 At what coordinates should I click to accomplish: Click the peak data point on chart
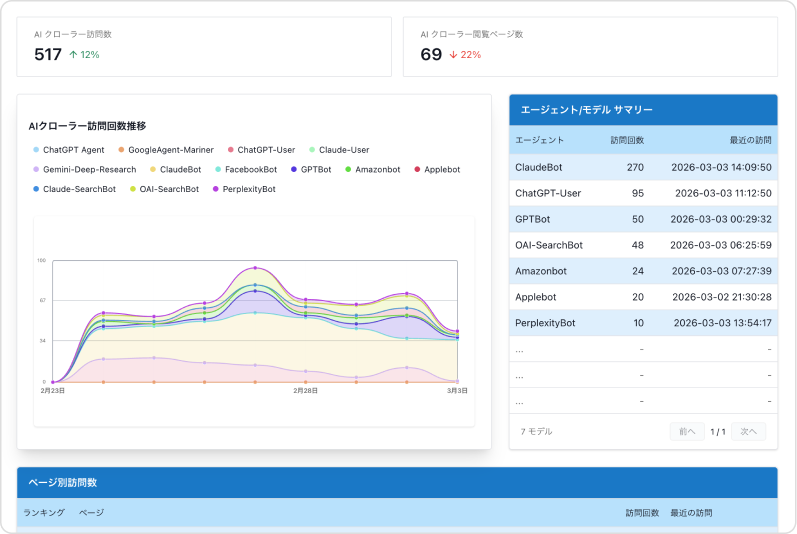255,268
